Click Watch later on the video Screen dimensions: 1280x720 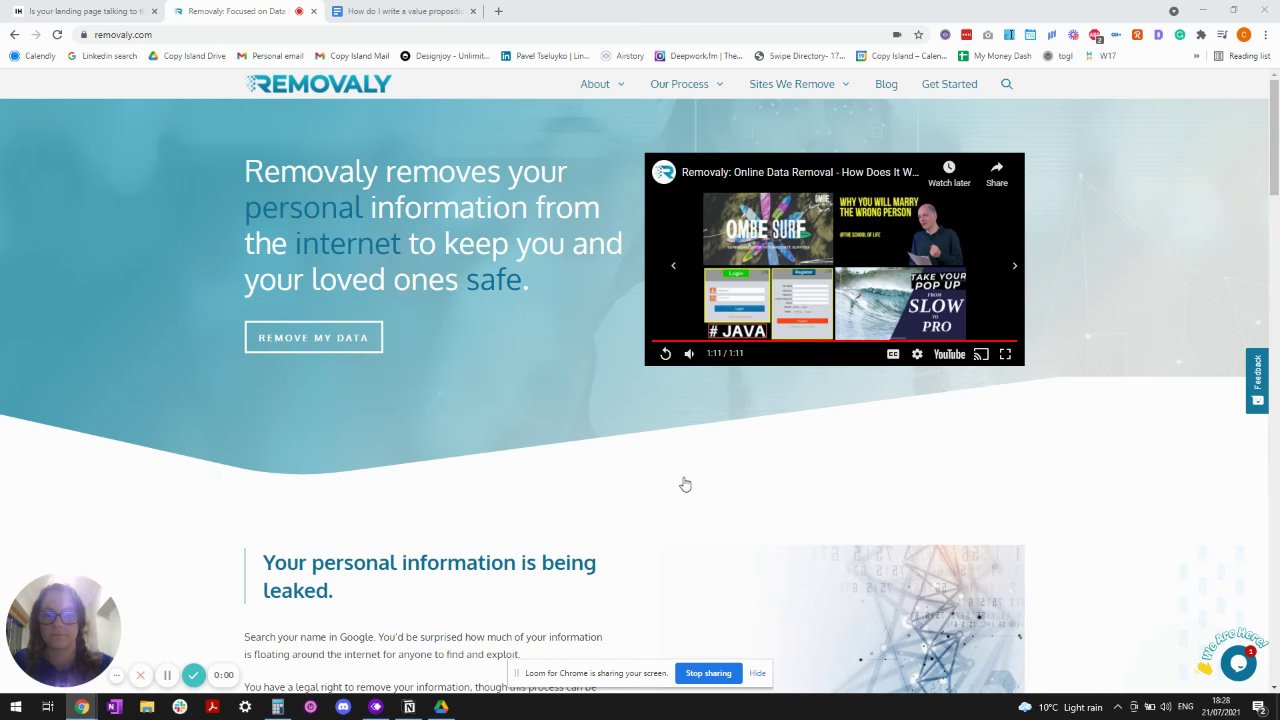tap(949, 174)
